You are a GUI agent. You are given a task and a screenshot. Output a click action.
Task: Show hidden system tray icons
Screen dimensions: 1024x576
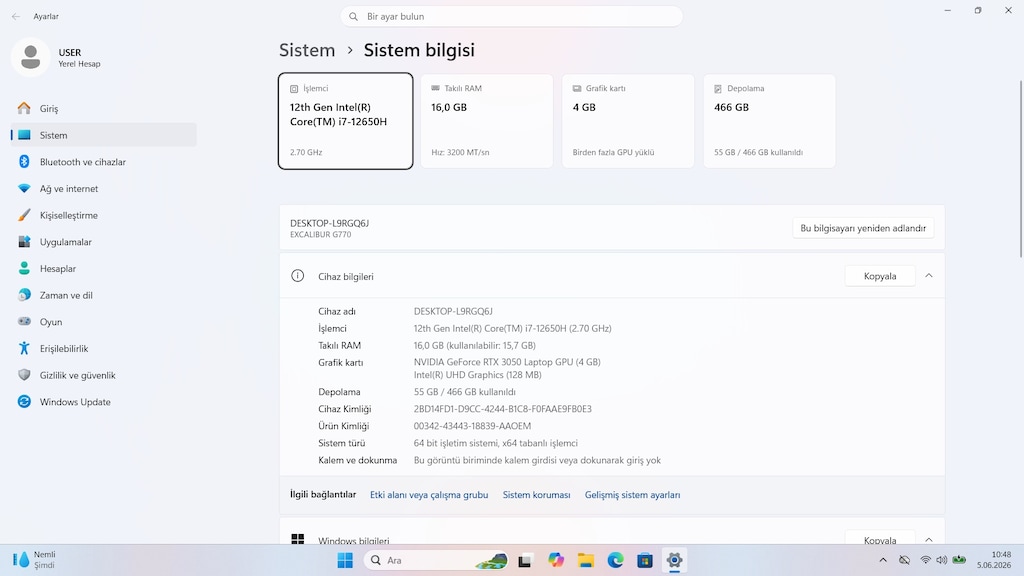883,560
